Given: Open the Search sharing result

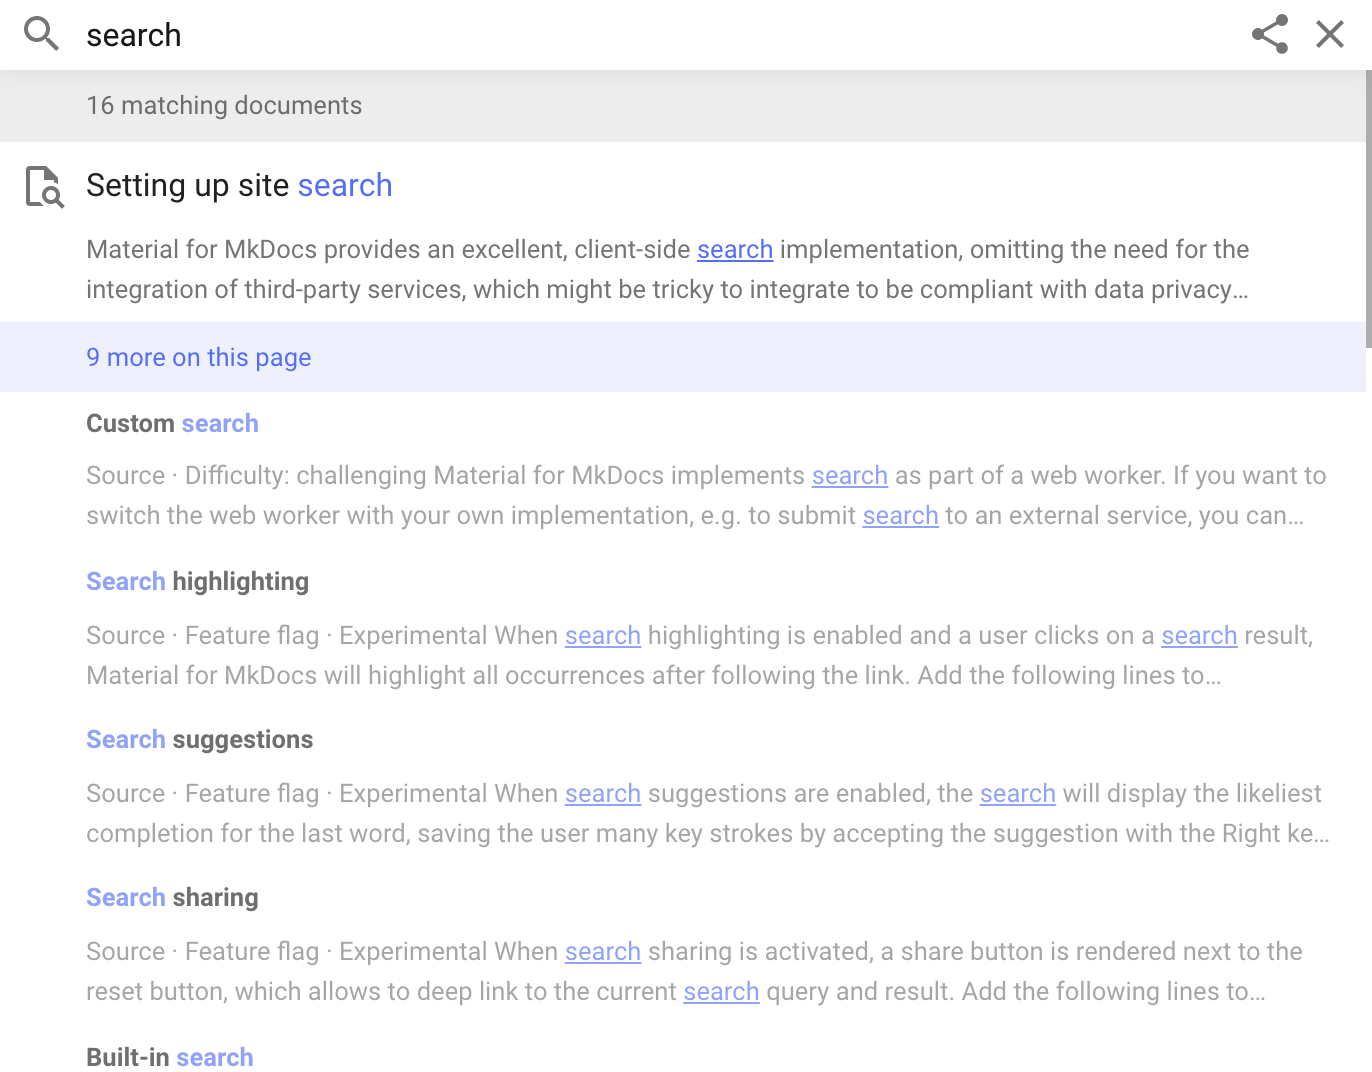Looking at the screenshot, I should [172, 897].
